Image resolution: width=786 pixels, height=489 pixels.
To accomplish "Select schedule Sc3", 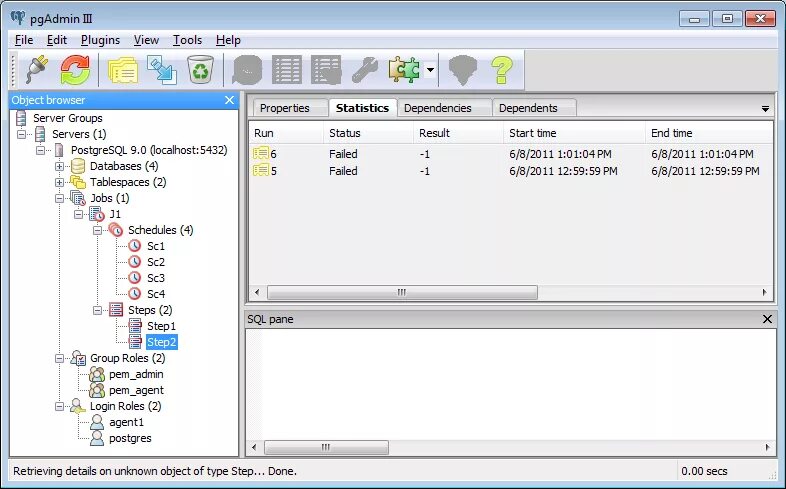I will coord(155,279).
